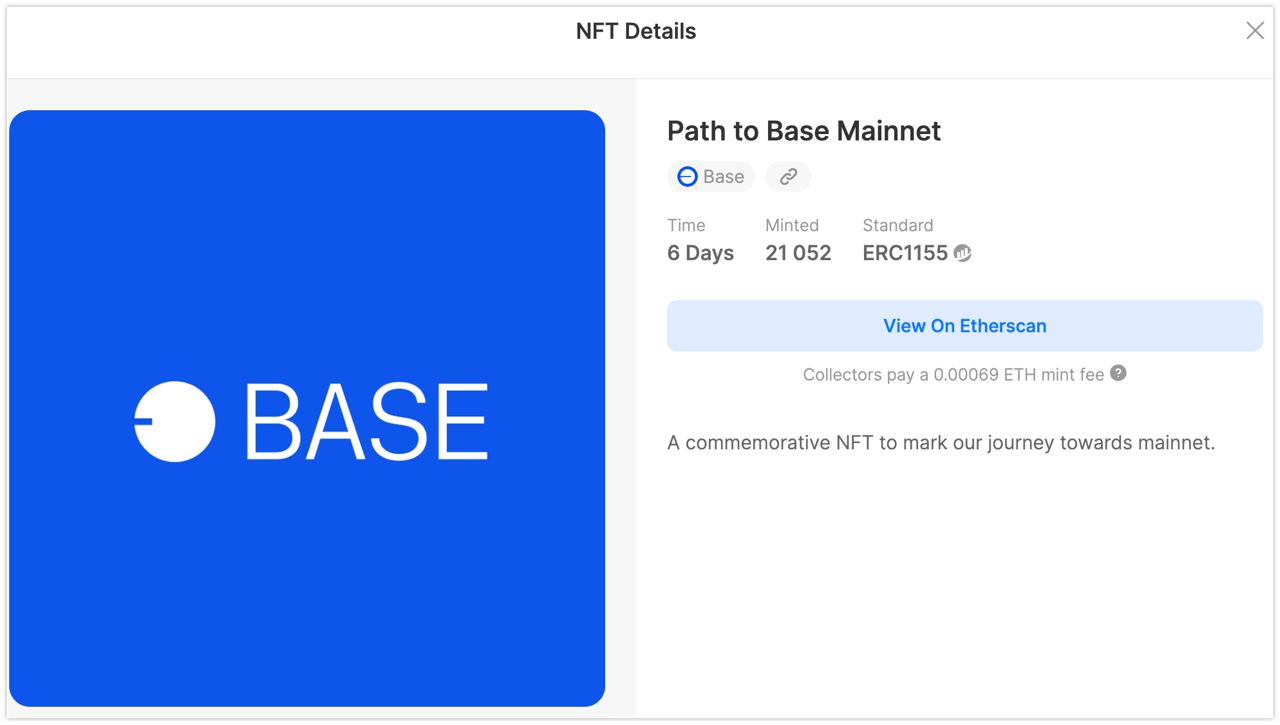Click the Standard label
This screenshot has width=1280, height=725.
898,225
